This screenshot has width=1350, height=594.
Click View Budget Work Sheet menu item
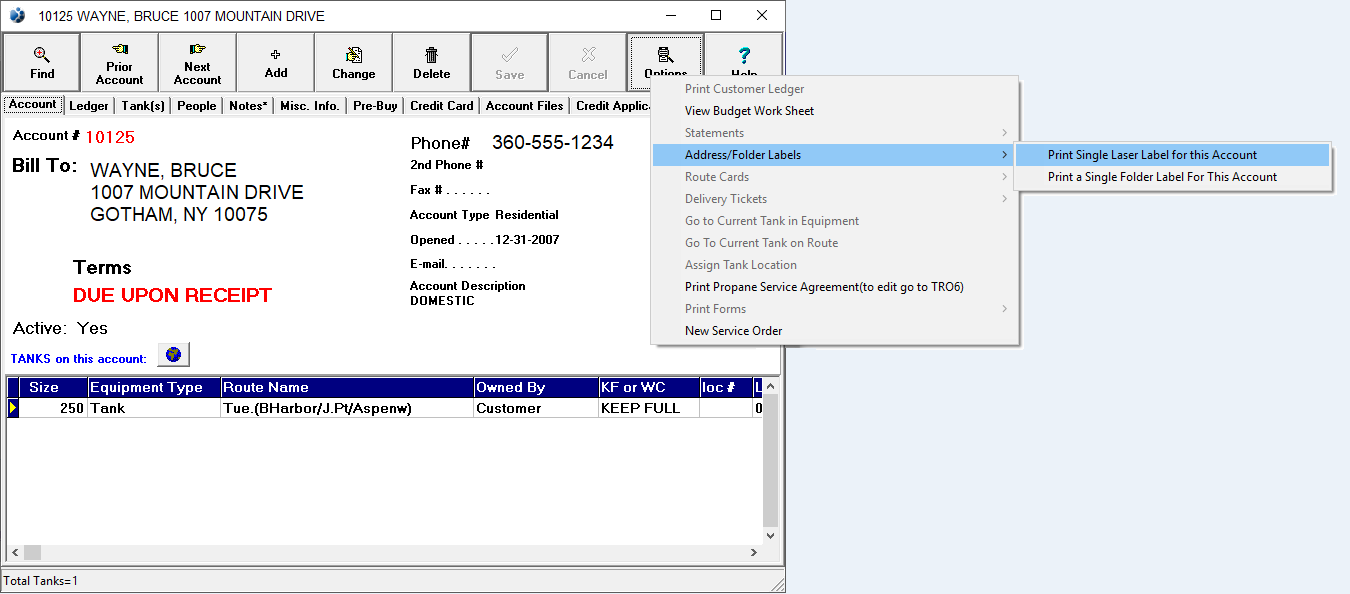click(x=749, y=111)
